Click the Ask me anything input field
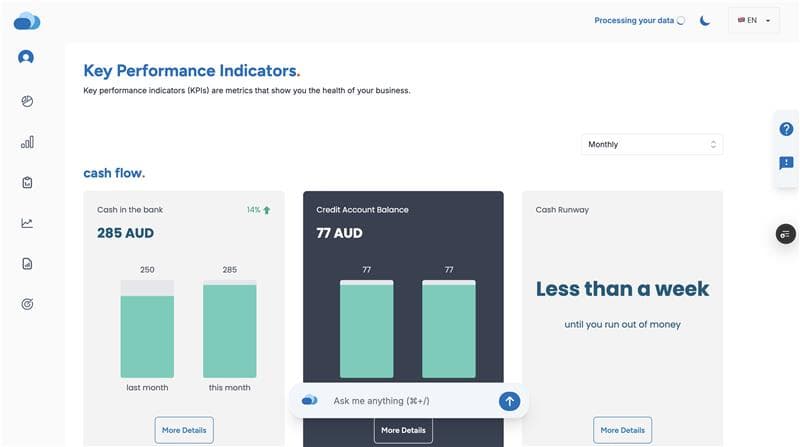The image size is (800, 447). [410, 401]
